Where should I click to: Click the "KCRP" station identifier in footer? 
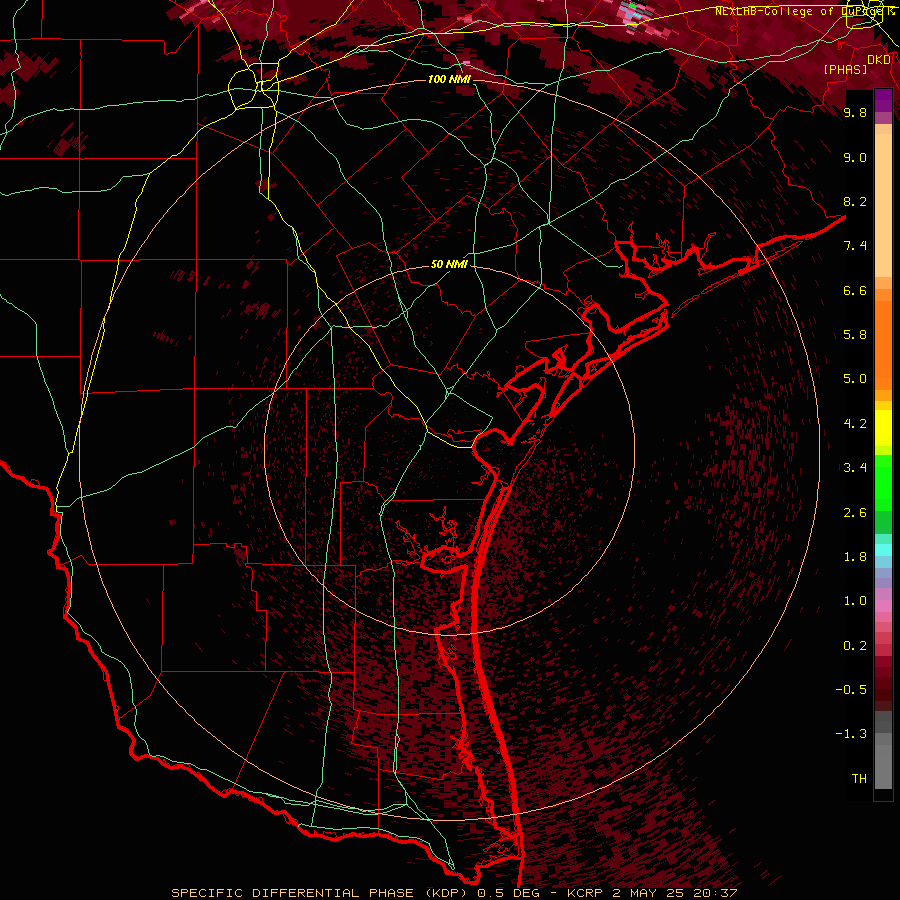click(x=585, y=893)
